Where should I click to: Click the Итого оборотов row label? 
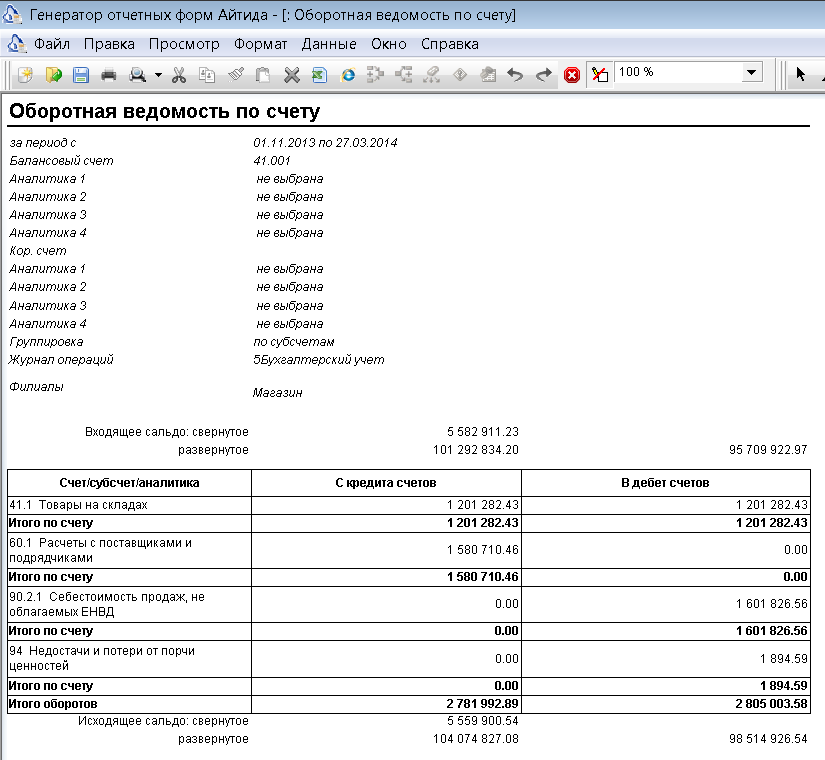[x=53, y=704]
